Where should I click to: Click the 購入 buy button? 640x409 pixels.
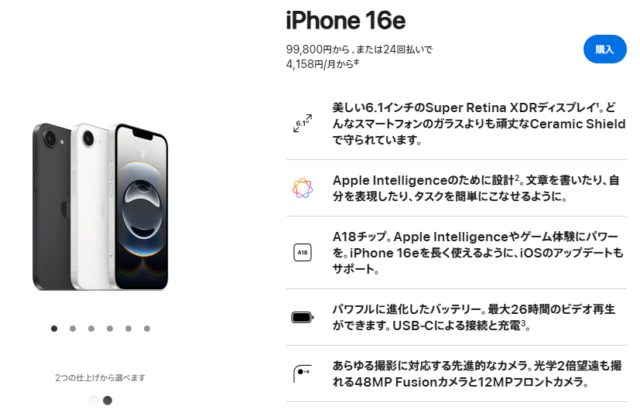[605, 49]
